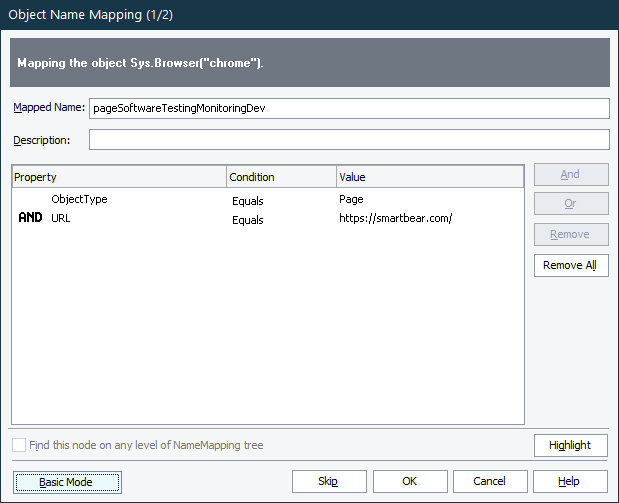Open Help for this dialog
The width and height of the screenshot is (619, 503).
tap(570, 481)
